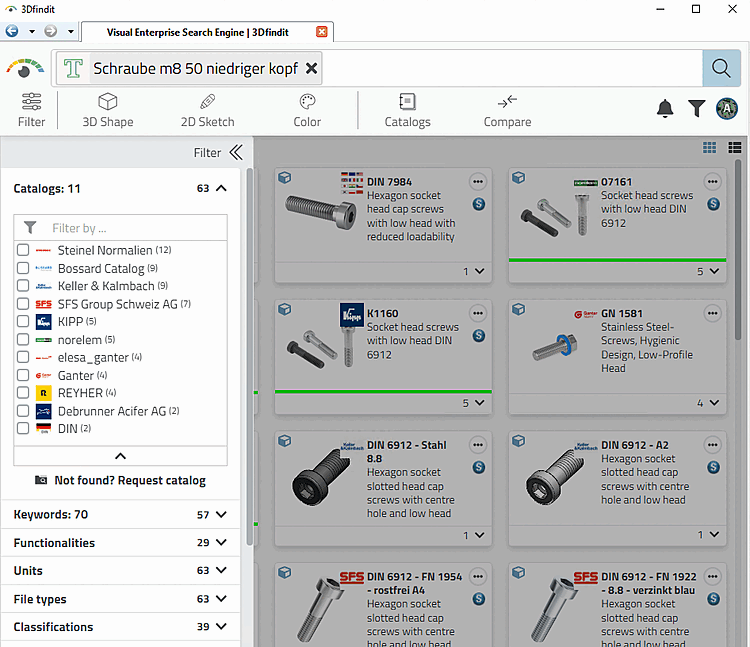Check the REYHER catalog checkbox

[23, 393]
